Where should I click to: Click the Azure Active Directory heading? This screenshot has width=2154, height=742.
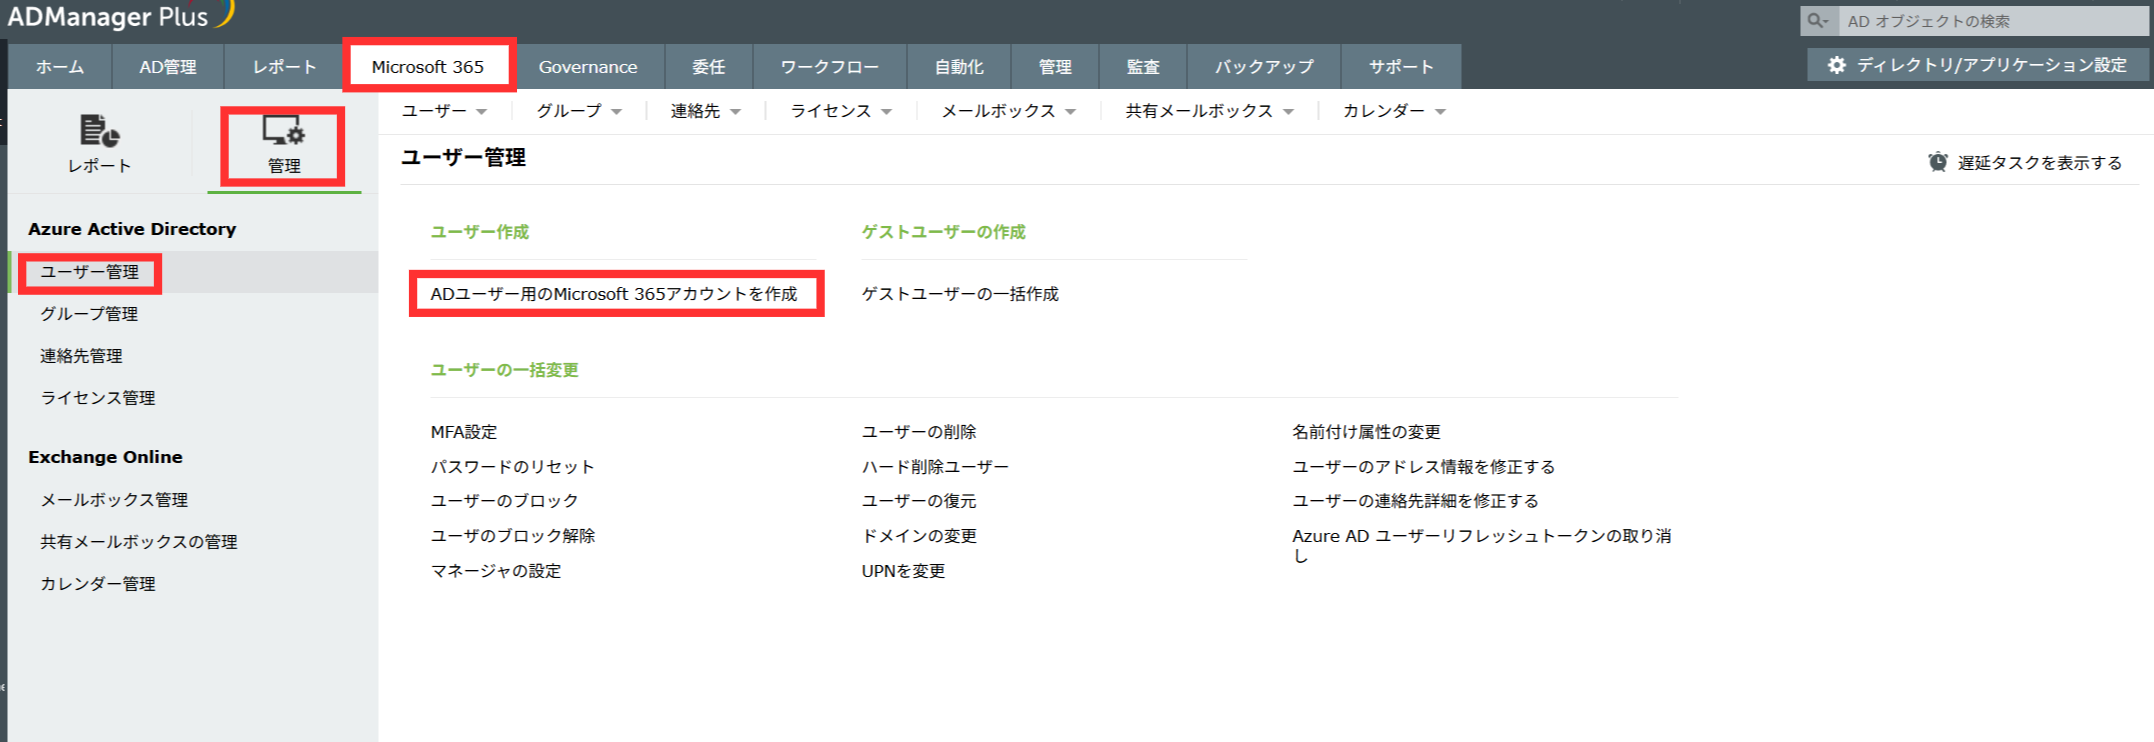pos(132,229)
